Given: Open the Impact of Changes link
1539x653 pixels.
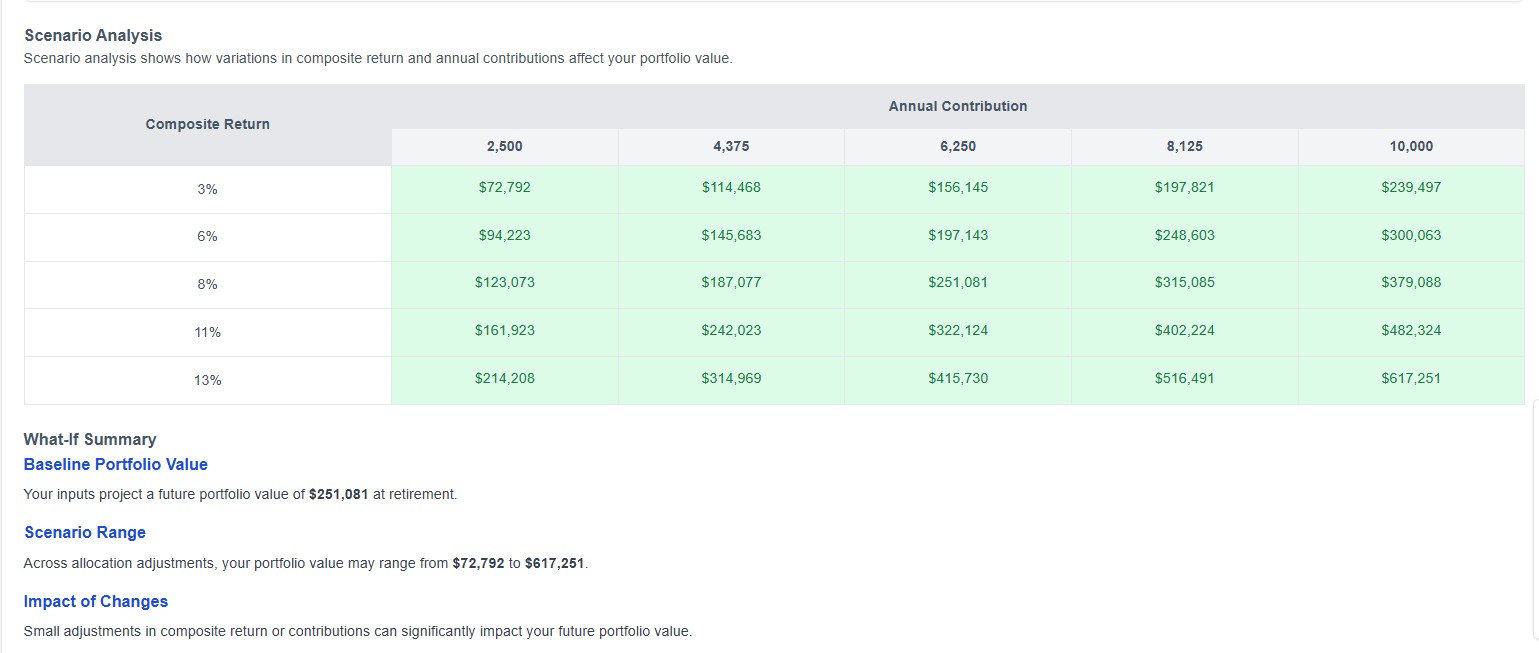Looking at the screenshot, I should 95,601.
